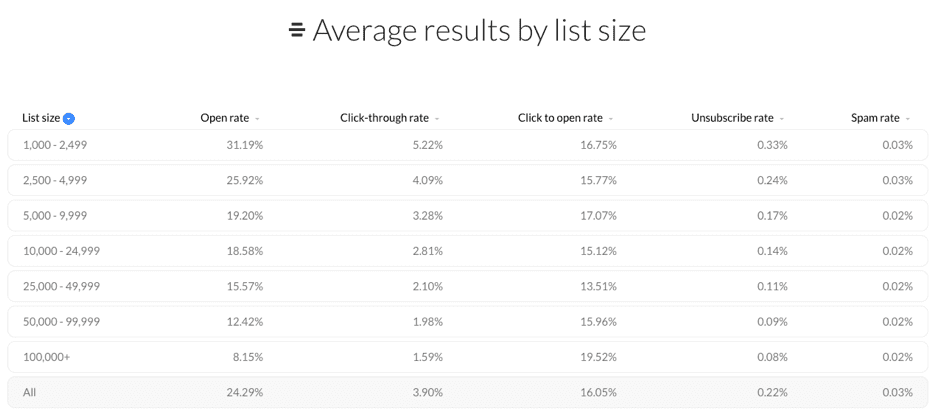Click the Open rate column header text
Image resolution: width=944 pixels, height=420 pixels.
click(x=224, y=118)
